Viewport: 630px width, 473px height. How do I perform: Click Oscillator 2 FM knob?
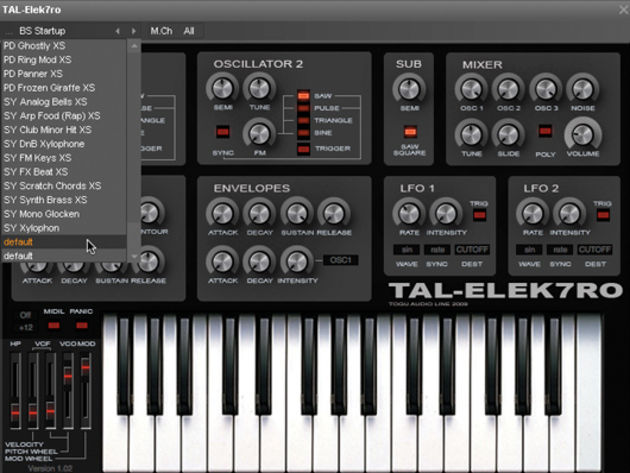click(259, 133)
